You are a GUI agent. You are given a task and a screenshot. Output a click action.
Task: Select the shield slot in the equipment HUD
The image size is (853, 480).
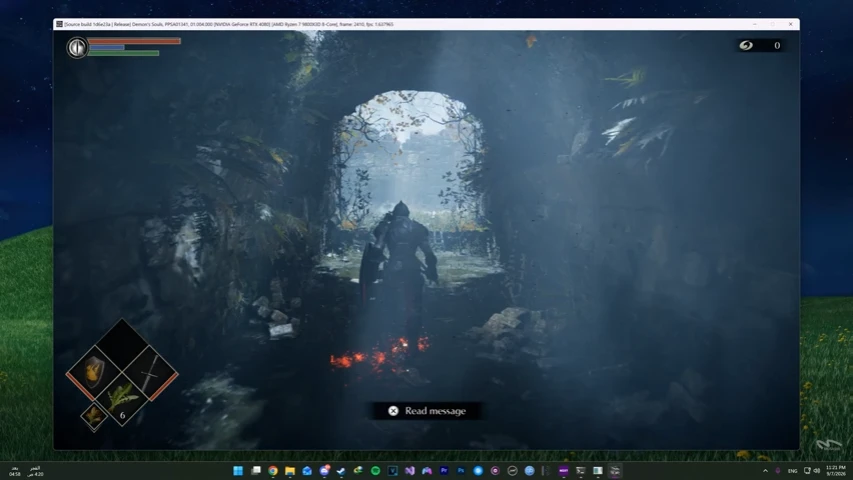click(x=94, y=373)
